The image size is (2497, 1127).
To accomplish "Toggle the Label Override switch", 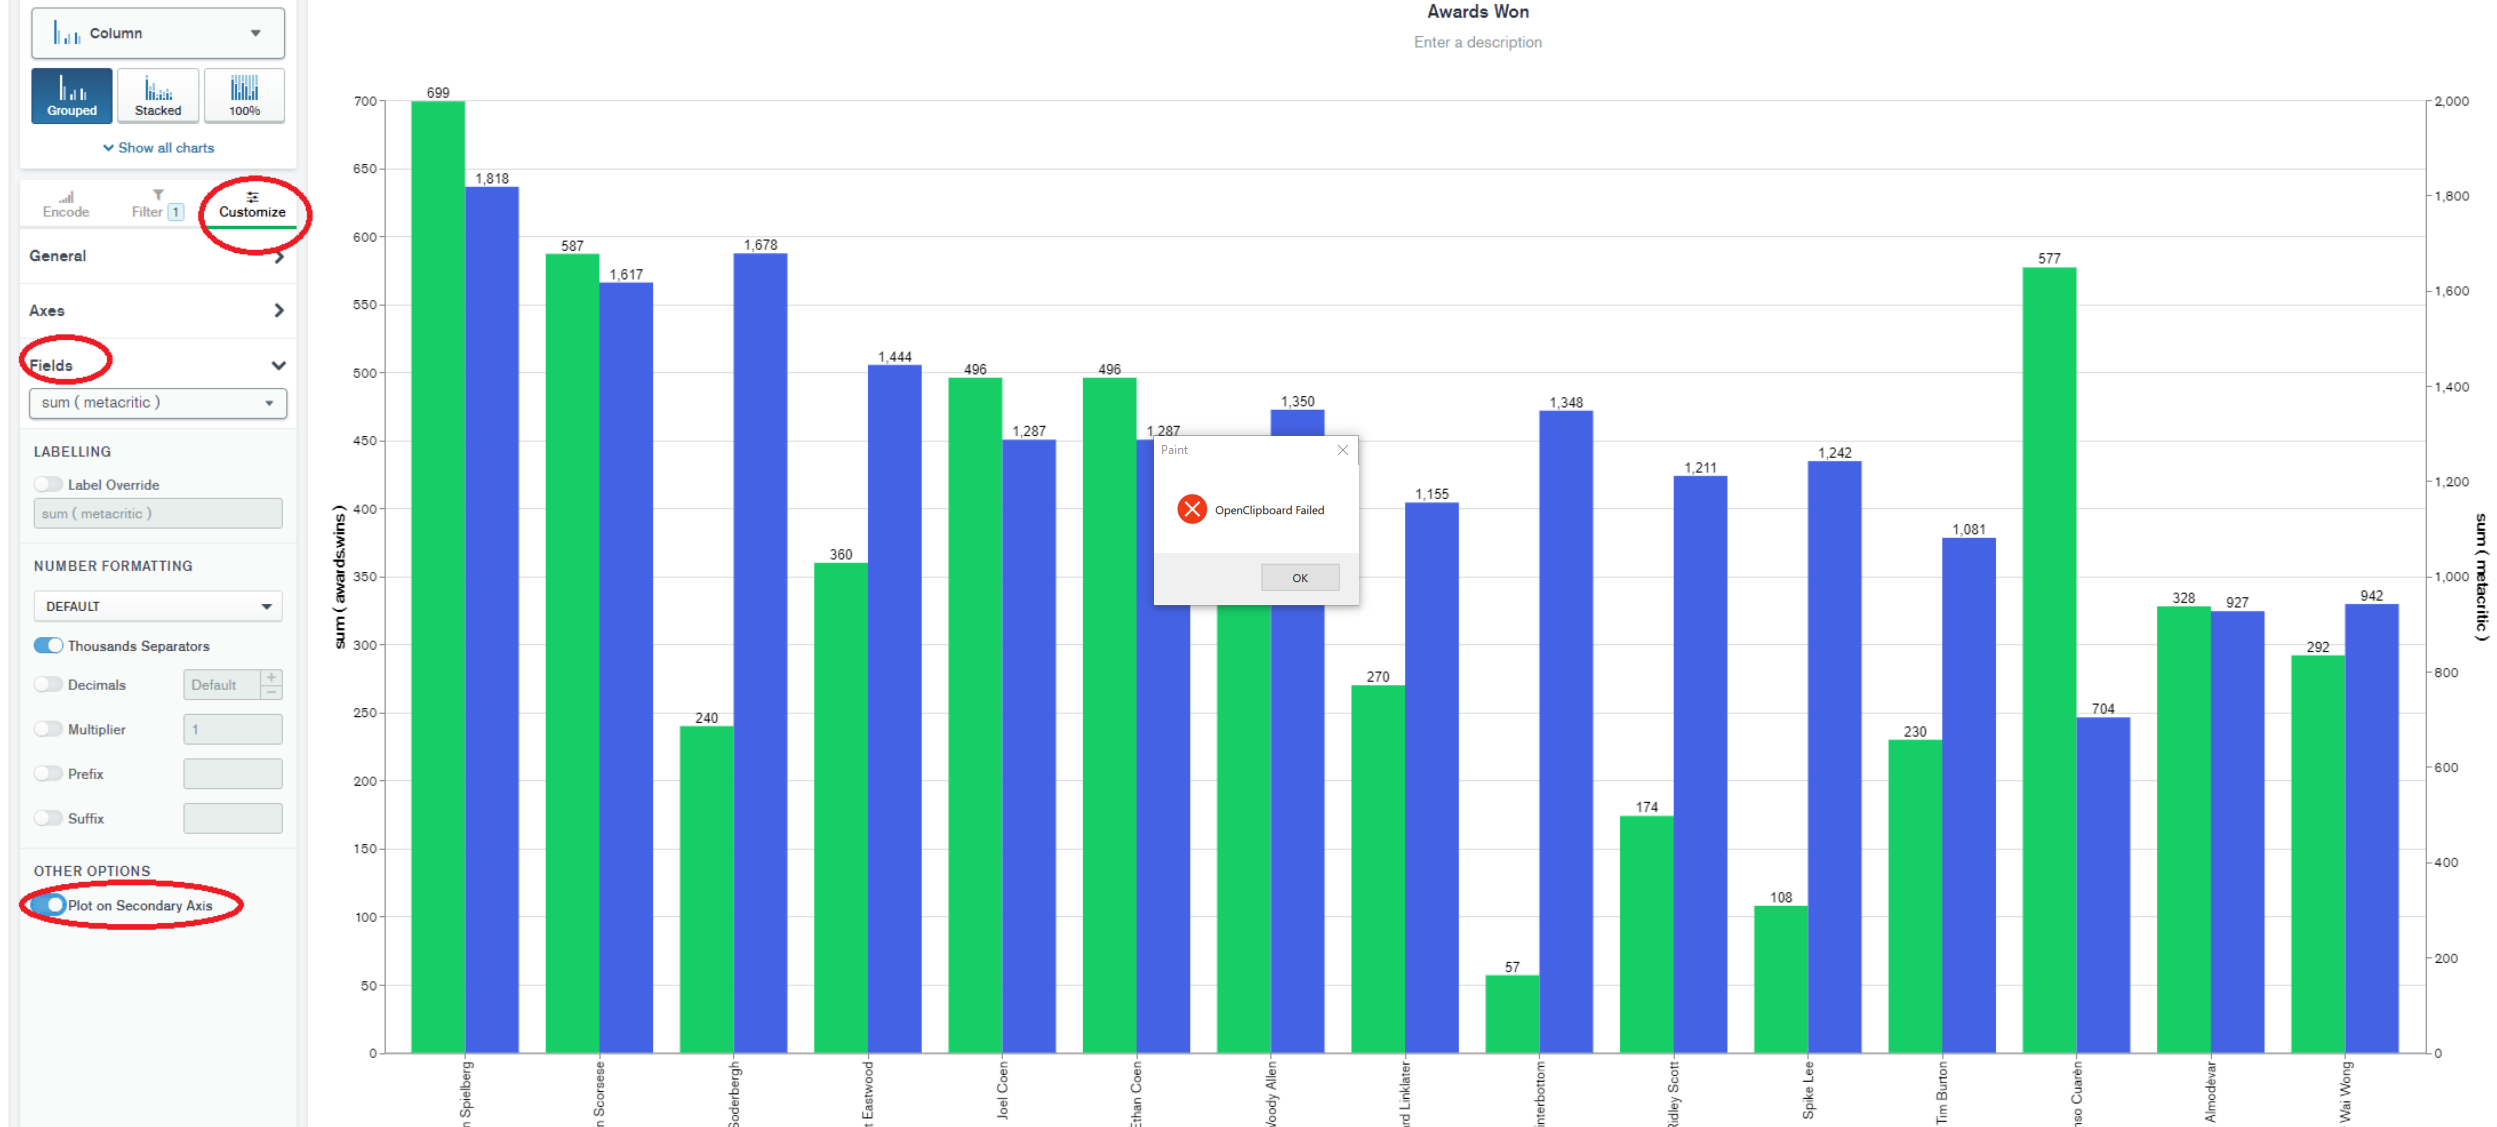I will (48, 484).
